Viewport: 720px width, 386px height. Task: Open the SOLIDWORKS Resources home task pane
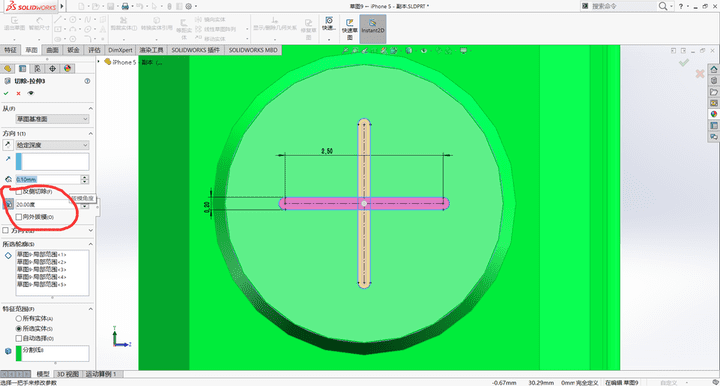(x=714, y=69)
